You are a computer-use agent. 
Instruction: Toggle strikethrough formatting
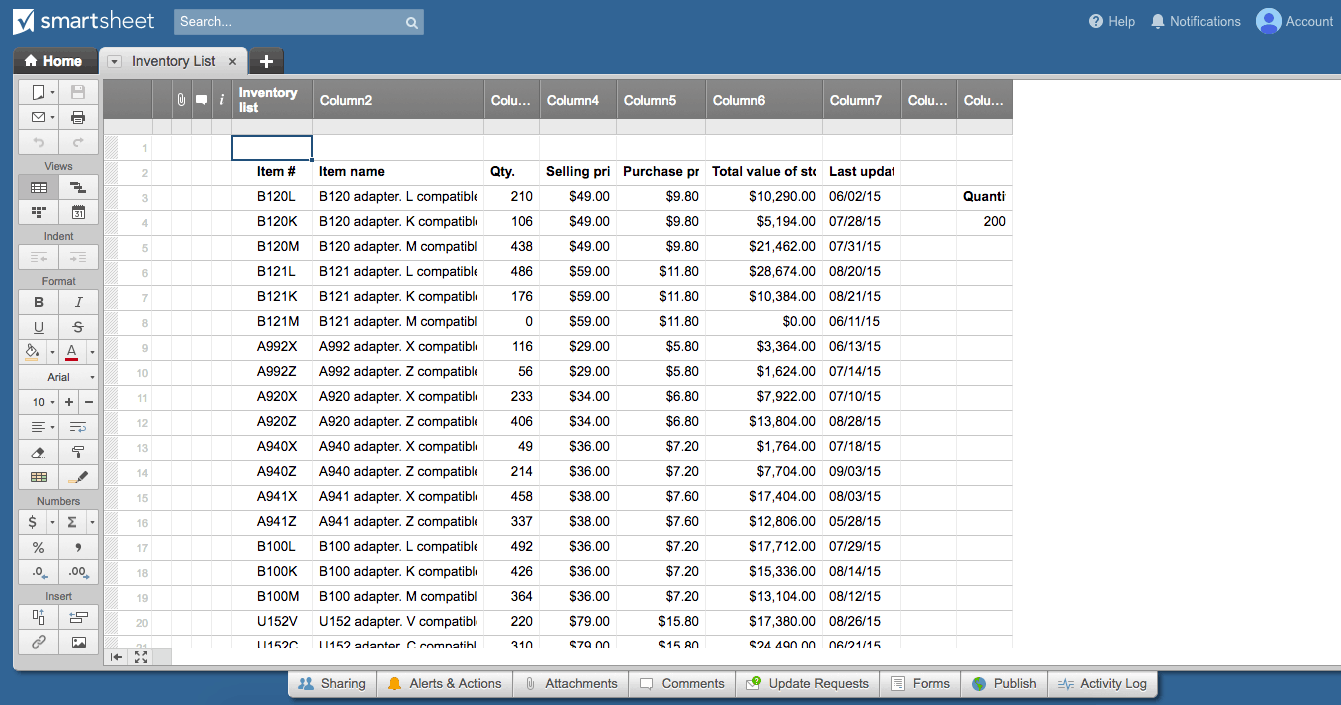tap(78, 327)
